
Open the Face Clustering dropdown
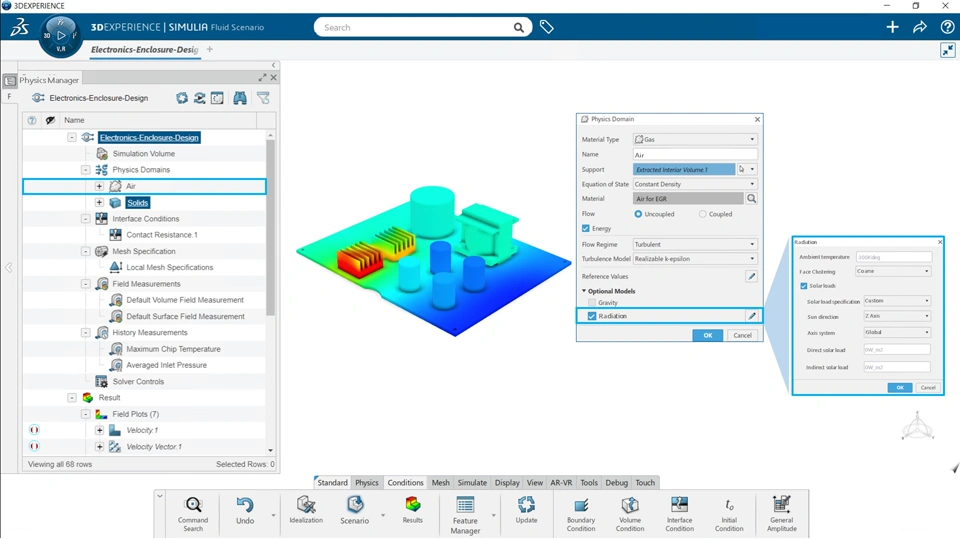coord(893,271)
